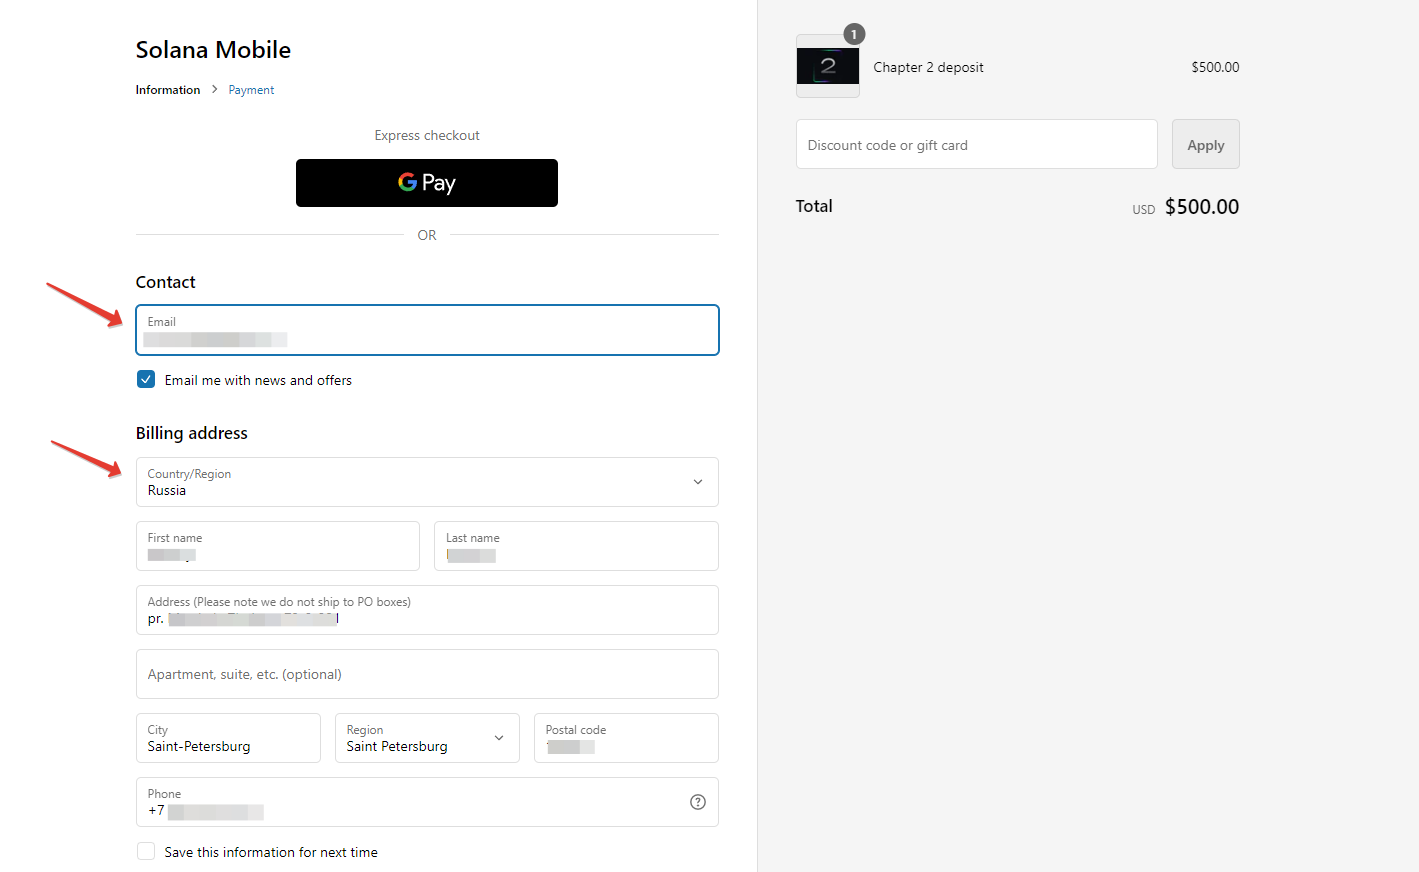Click the Solana Mobile store title
This screenshot has height=872, width=1419.
pos(213,50)
